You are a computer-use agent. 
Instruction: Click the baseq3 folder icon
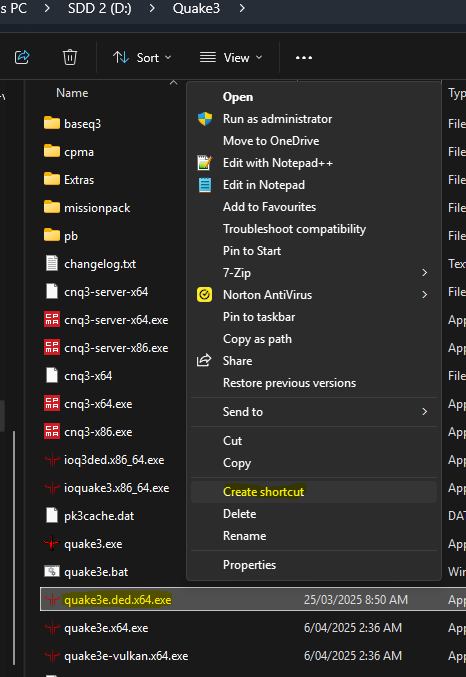[x=52, y=123]
